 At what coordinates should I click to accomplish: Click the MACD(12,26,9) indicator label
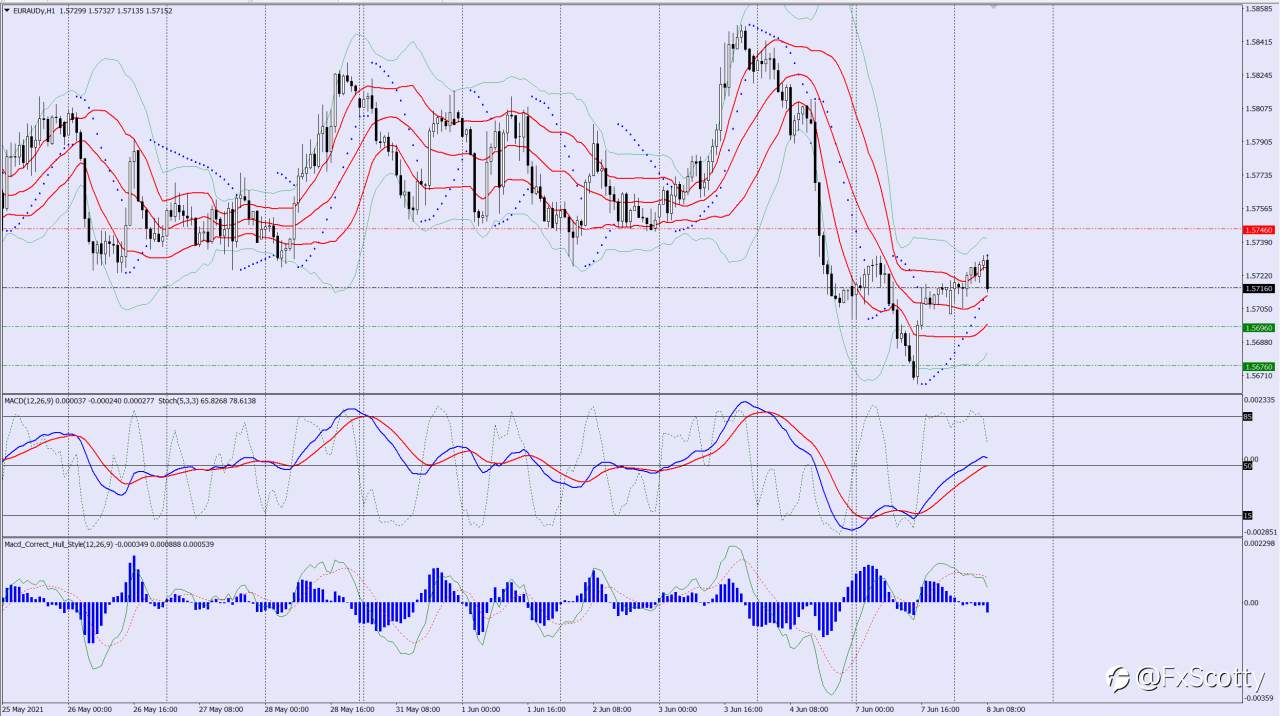point(27,400)
